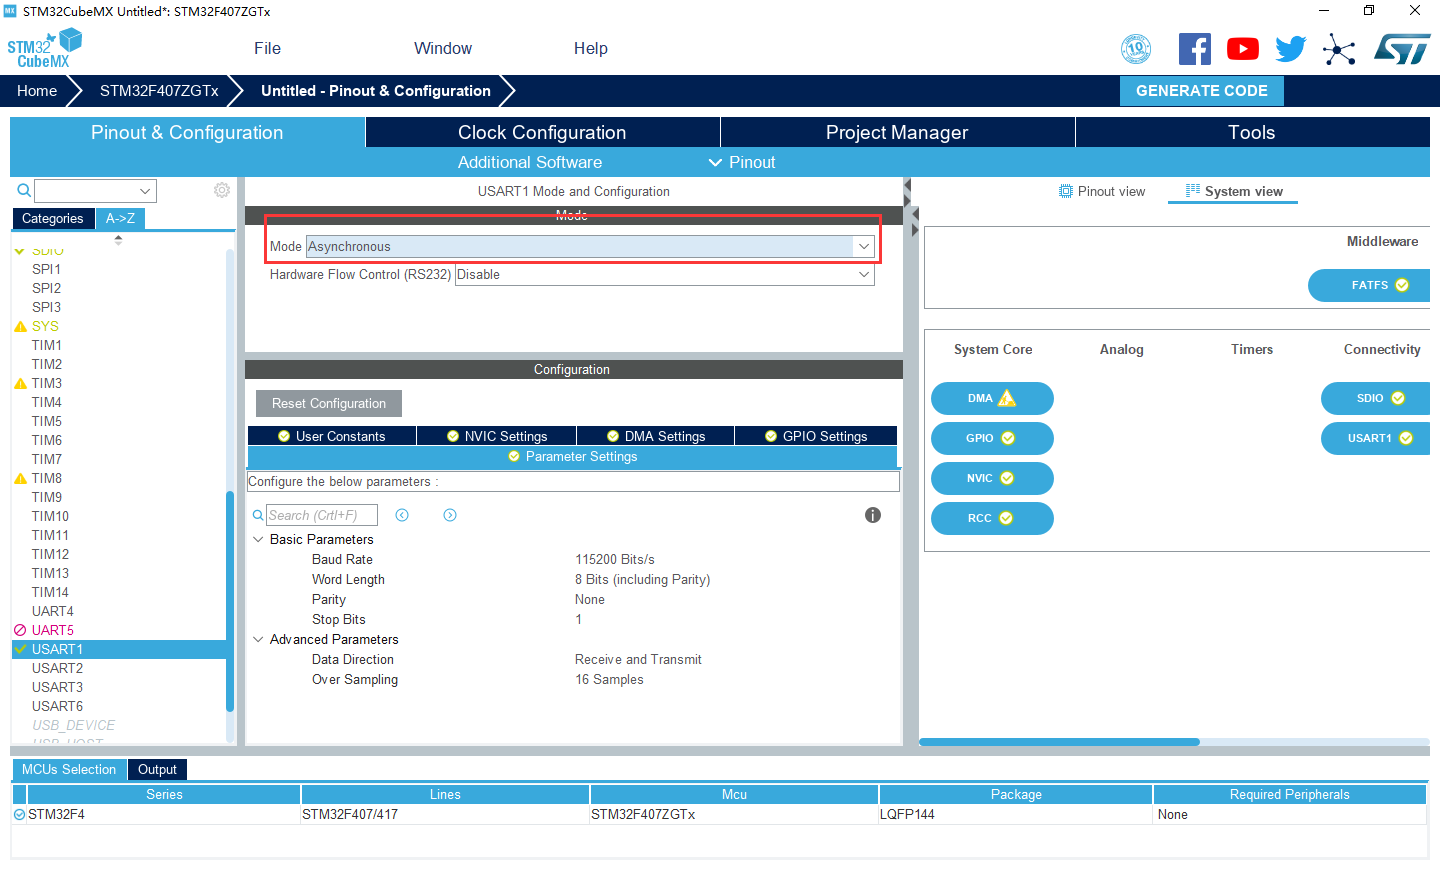
Task: Open the NVIC Settings tab
Action: (x=496, y=436)
